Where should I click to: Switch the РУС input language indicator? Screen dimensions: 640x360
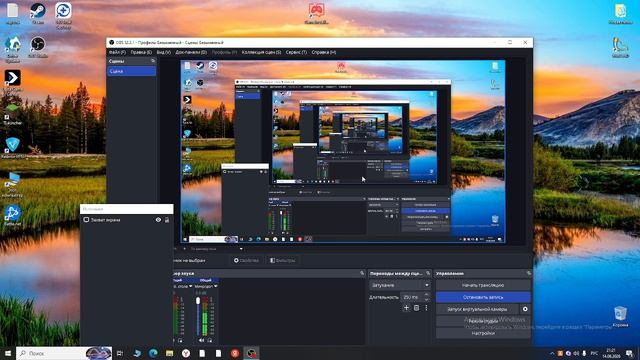tap(594, 353)
